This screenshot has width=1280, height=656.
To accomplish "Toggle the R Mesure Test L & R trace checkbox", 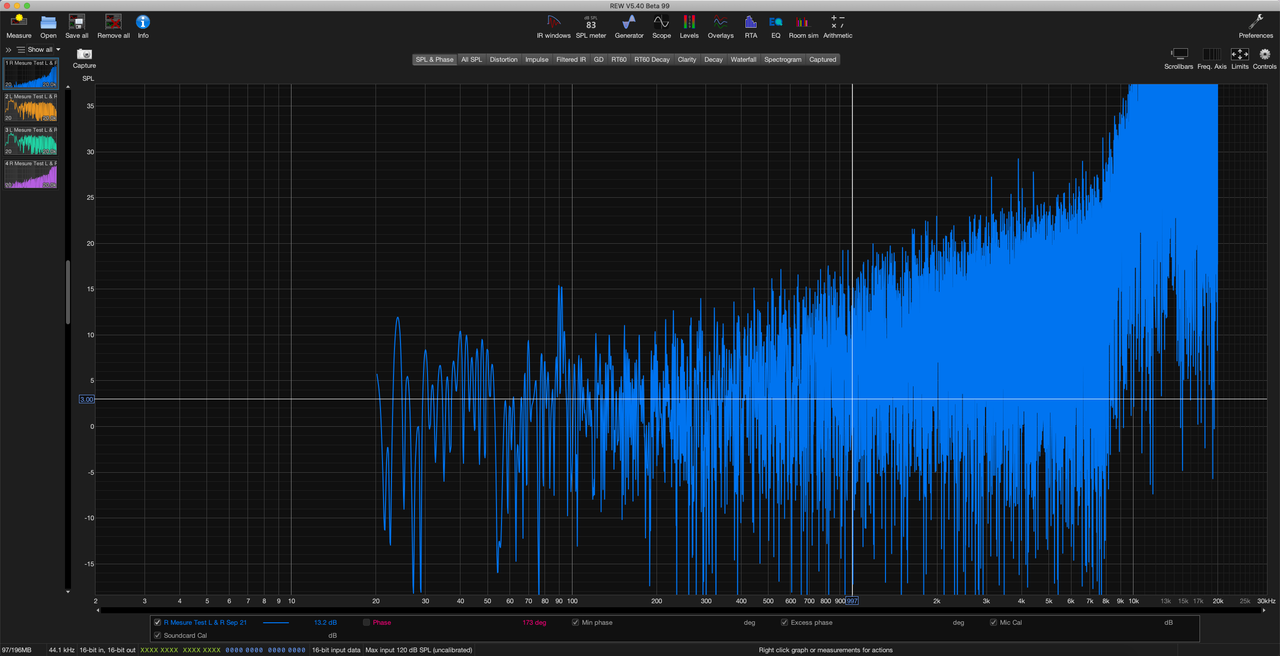I will (157, 622).
